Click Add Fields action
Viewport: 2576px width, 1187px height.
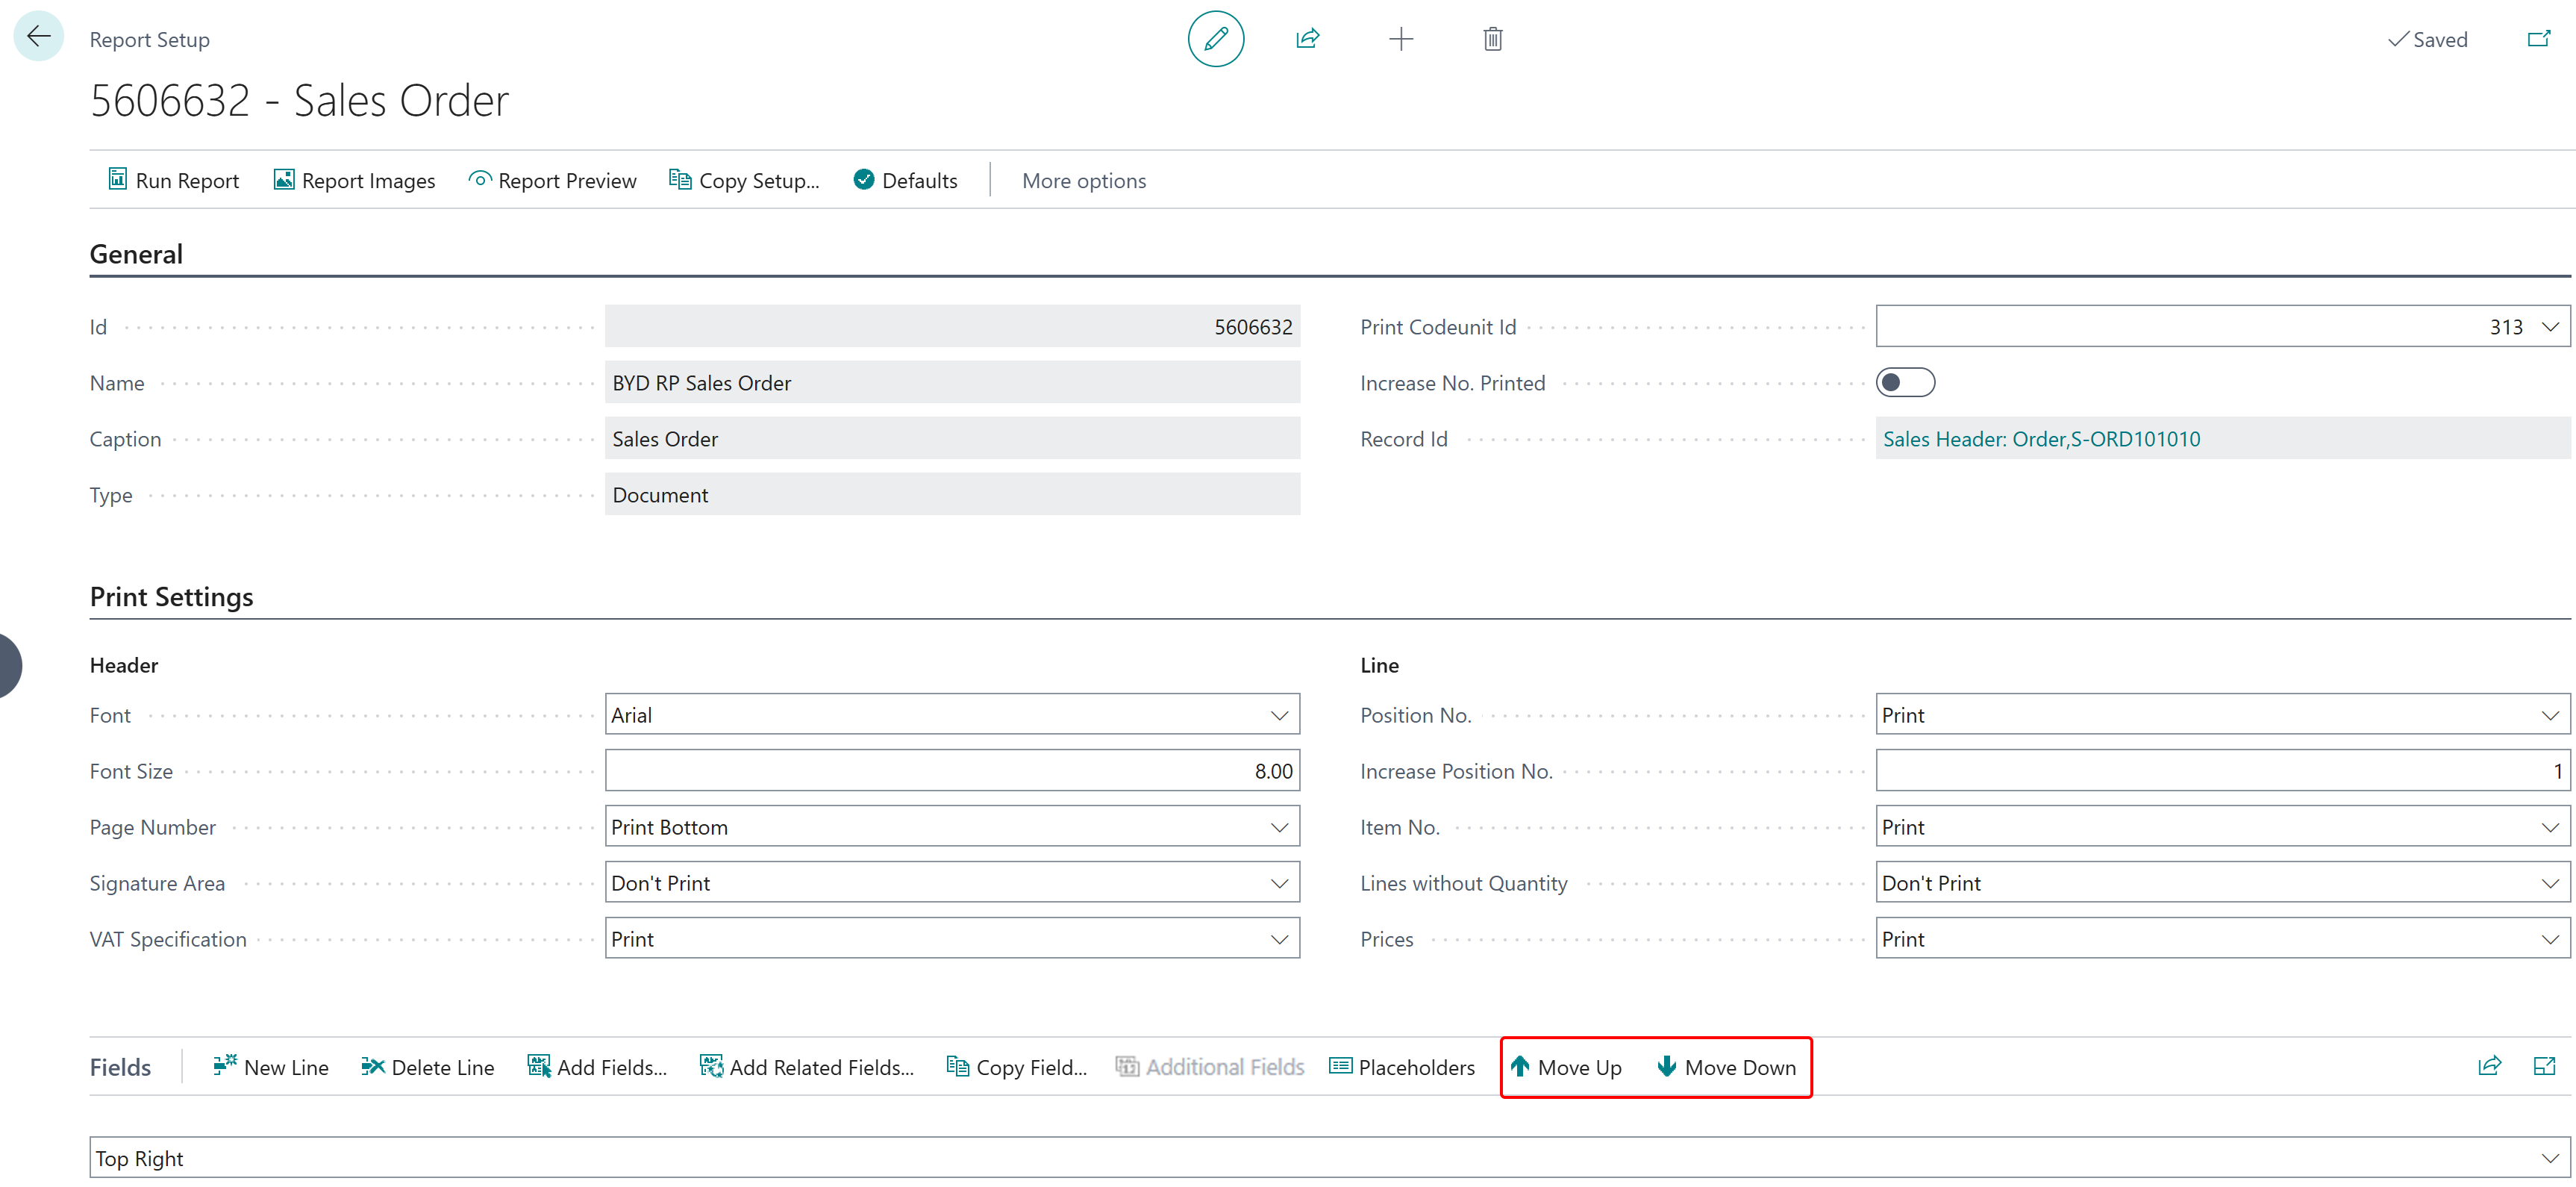pyautogui.click(x=597, y=1067)
